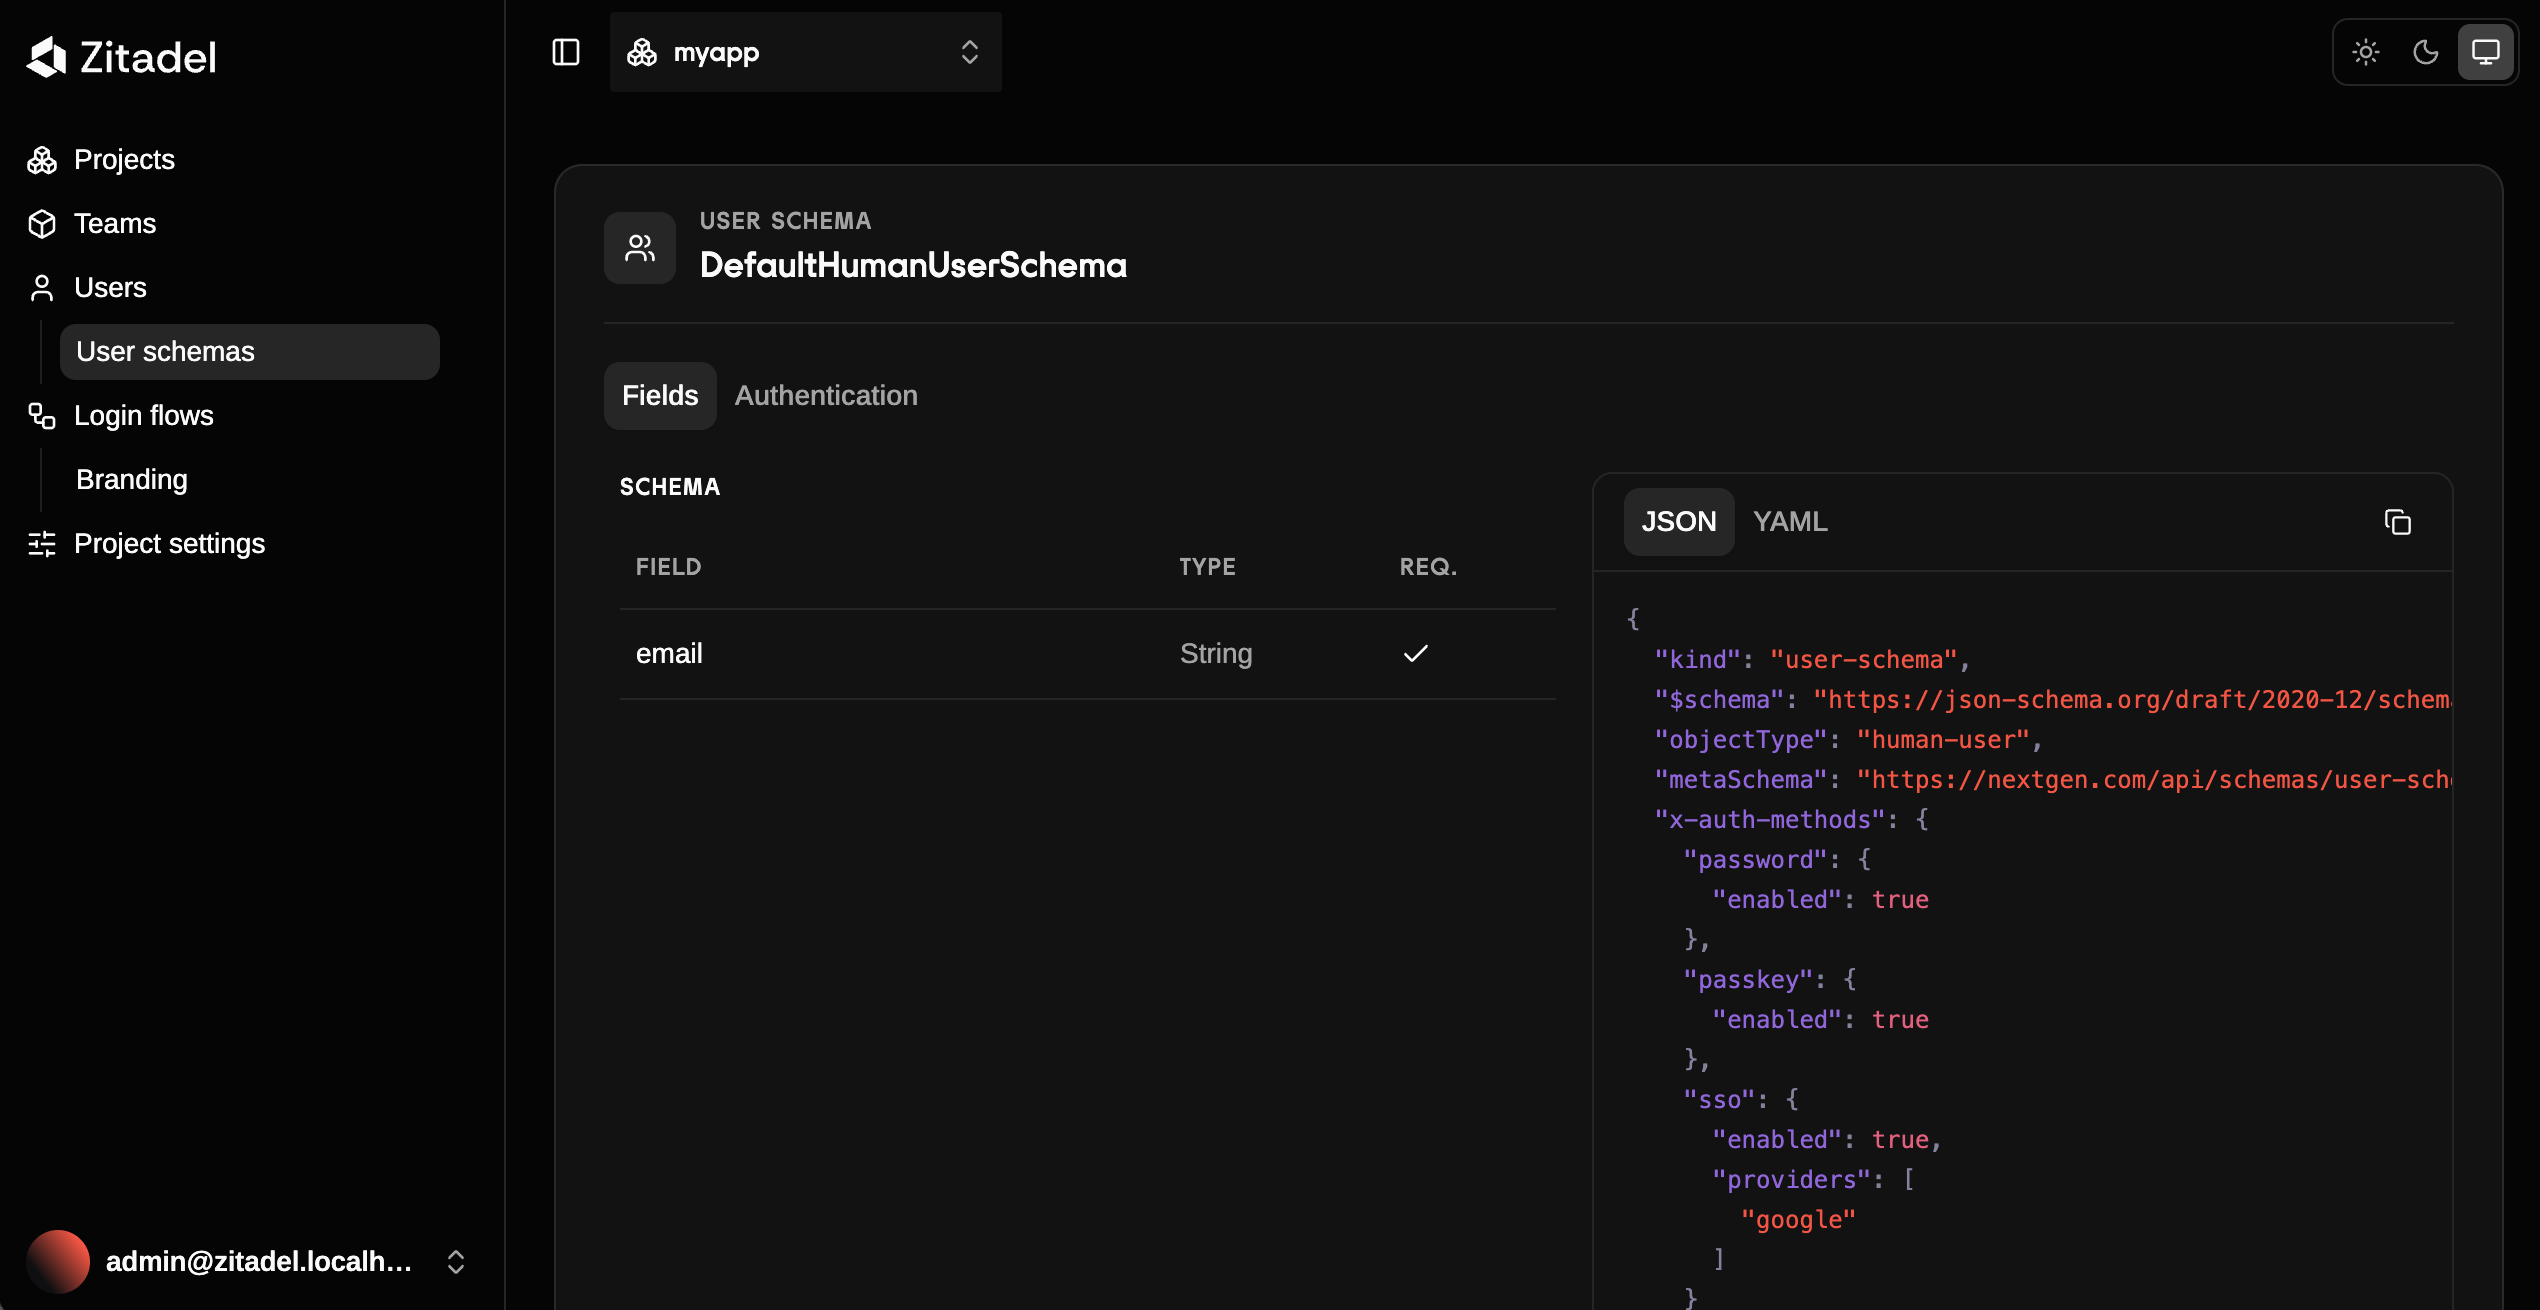Click the "google" provider value
The width and height of the screenshot is (2540, 1310).
coord(1798,1220)
